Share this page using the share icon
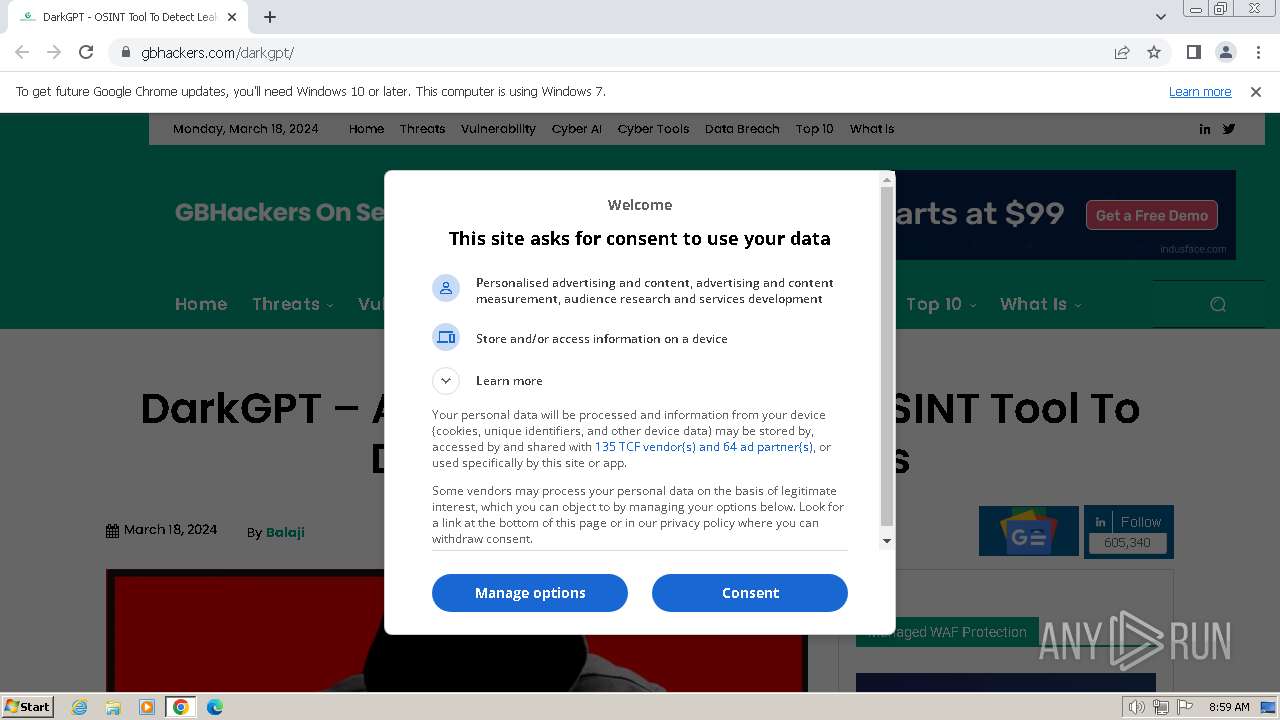Viewport: 1280px width, 720px height. 1122,52
